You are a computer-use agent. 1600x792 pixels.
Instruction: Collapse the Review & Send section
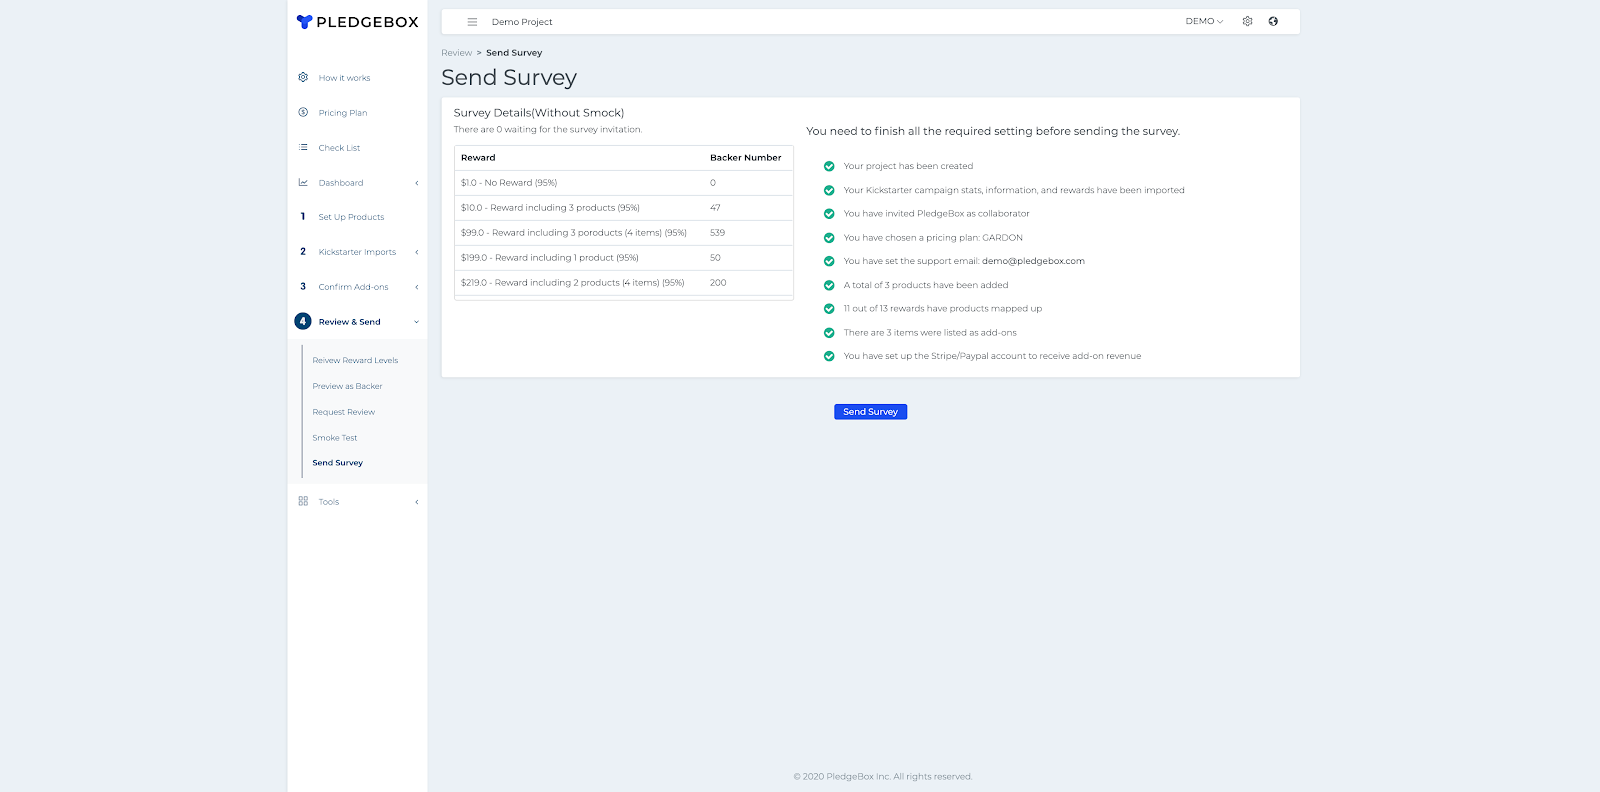pos(416,322)
